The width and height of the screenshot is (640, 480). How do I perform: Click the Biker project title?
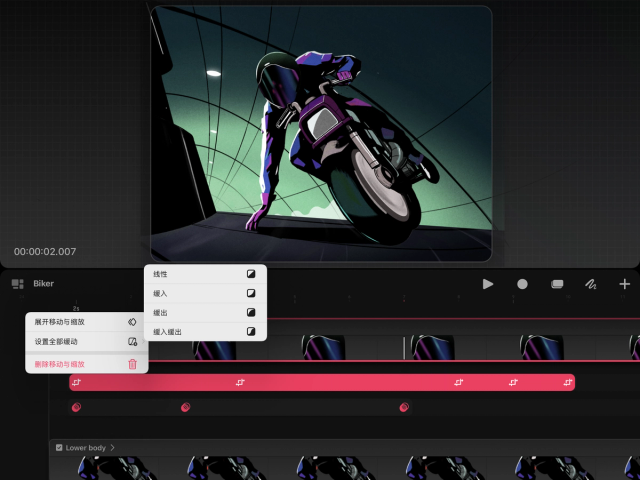click(44, 284)
